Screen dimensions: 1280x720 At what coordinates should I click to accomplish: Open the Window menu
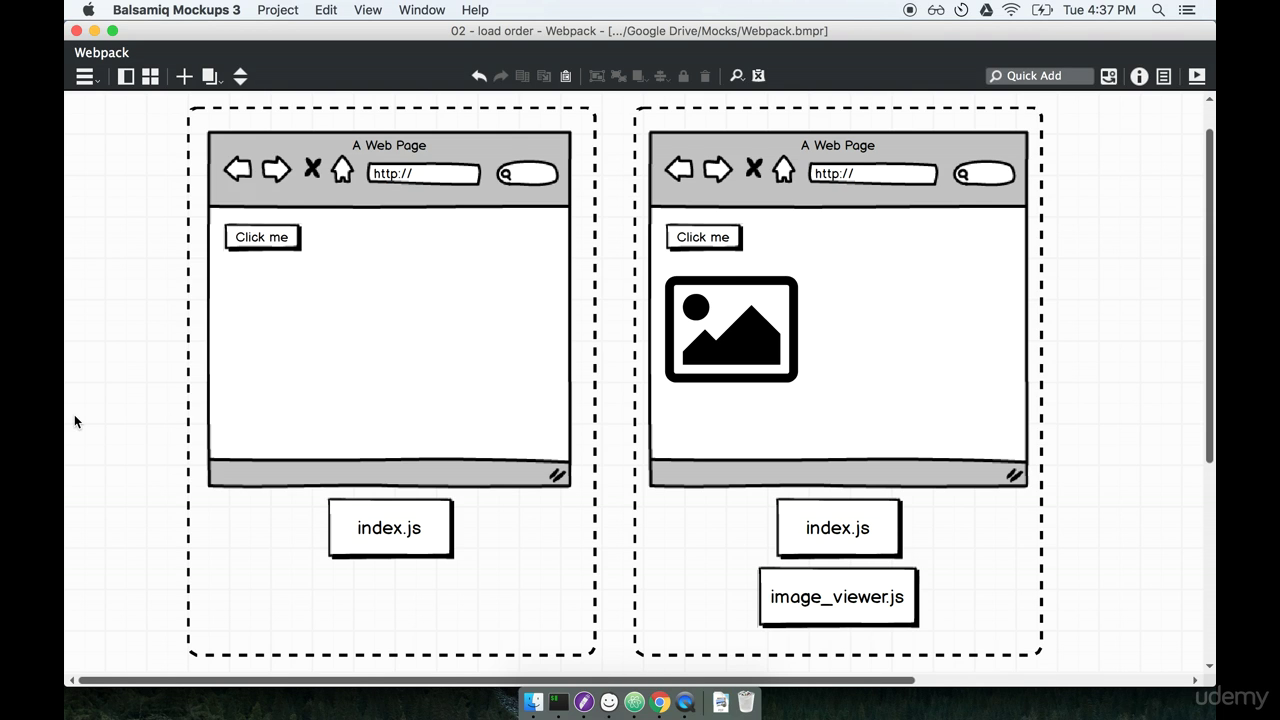[x=421, y=10]
